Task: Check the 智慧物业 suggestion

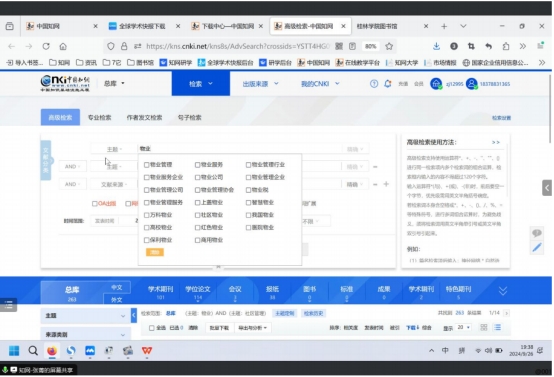Action: tap(248, 202)
